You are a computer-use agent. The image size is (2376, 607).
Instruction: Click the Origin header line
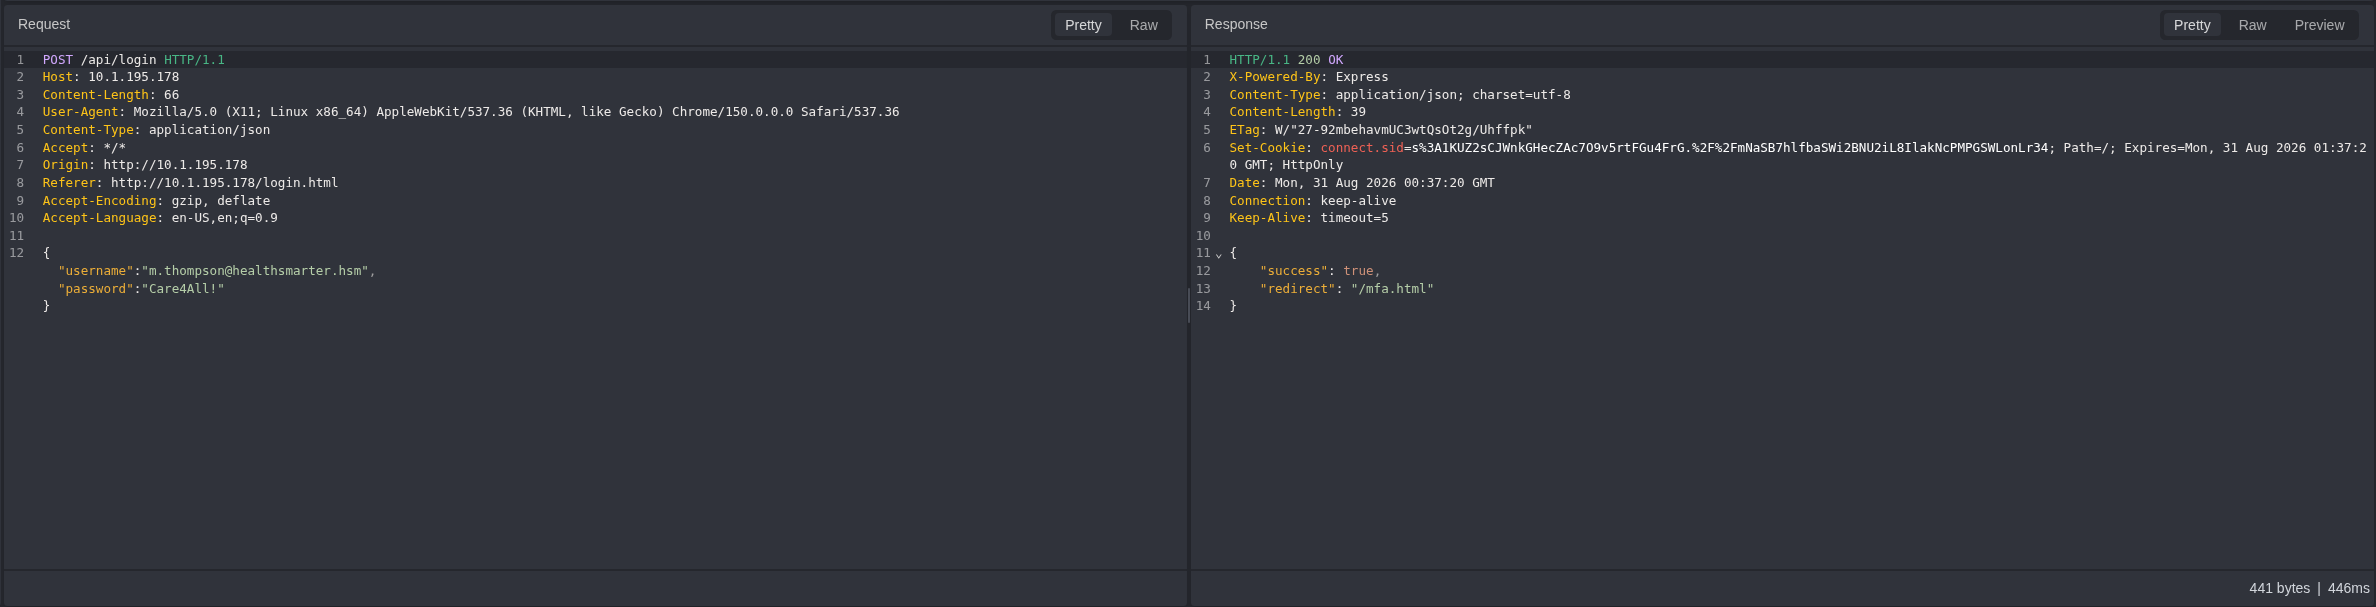[145, 165]
